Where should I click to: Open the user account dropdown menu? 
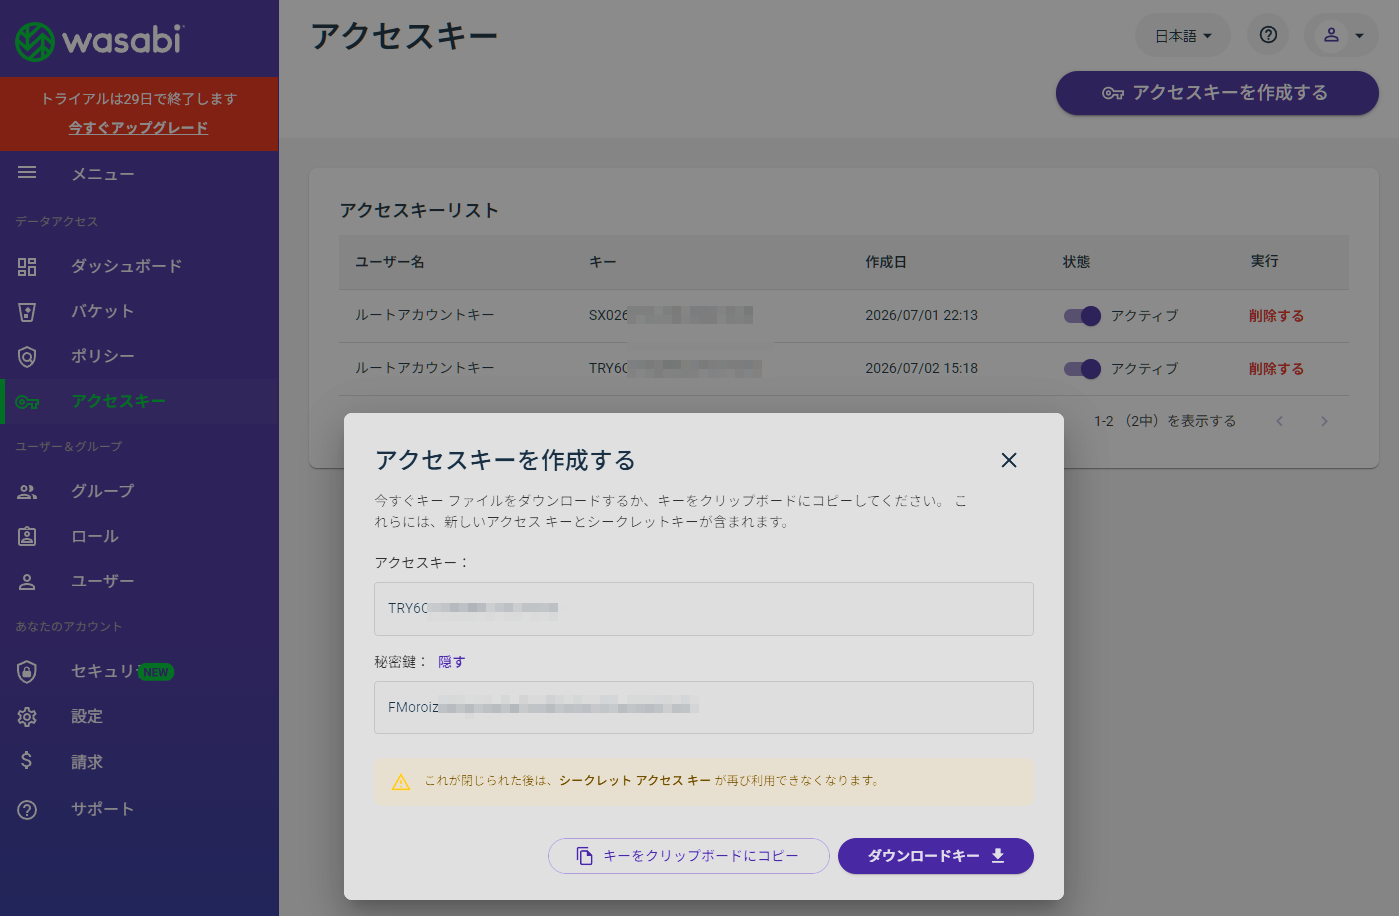pos(1342,35)
